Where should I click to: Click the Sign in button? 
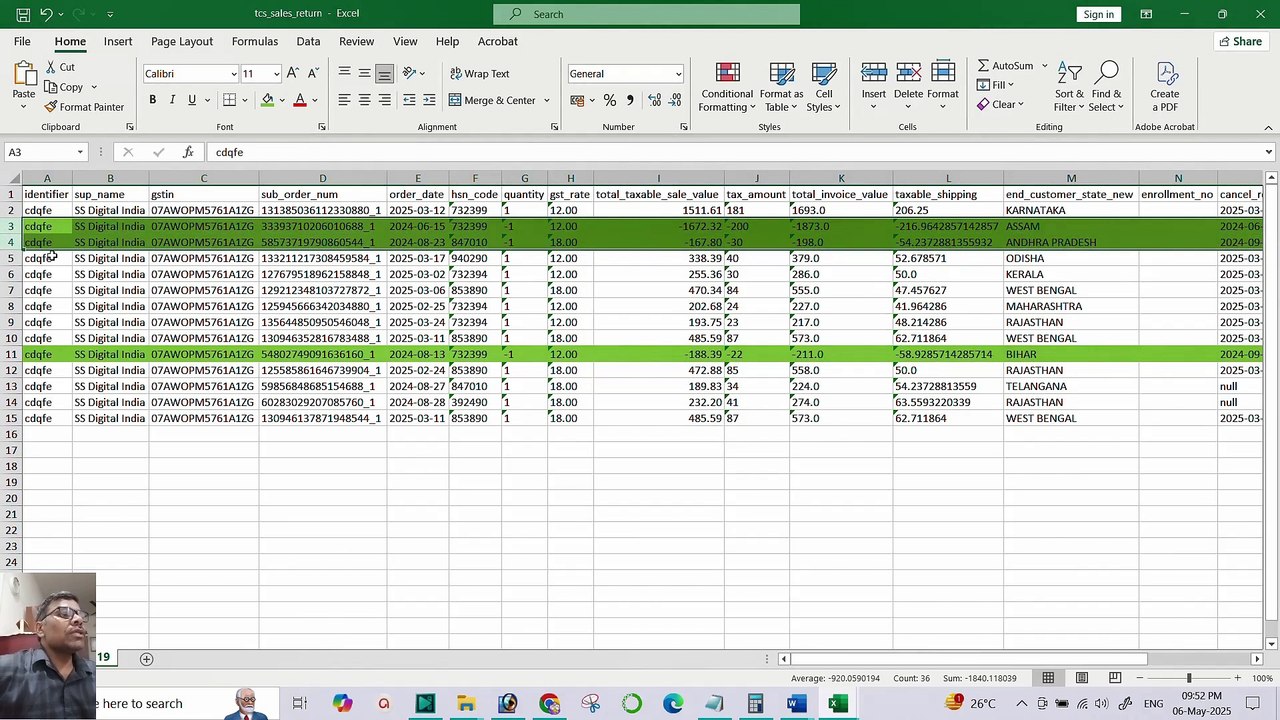[1099, 14]
